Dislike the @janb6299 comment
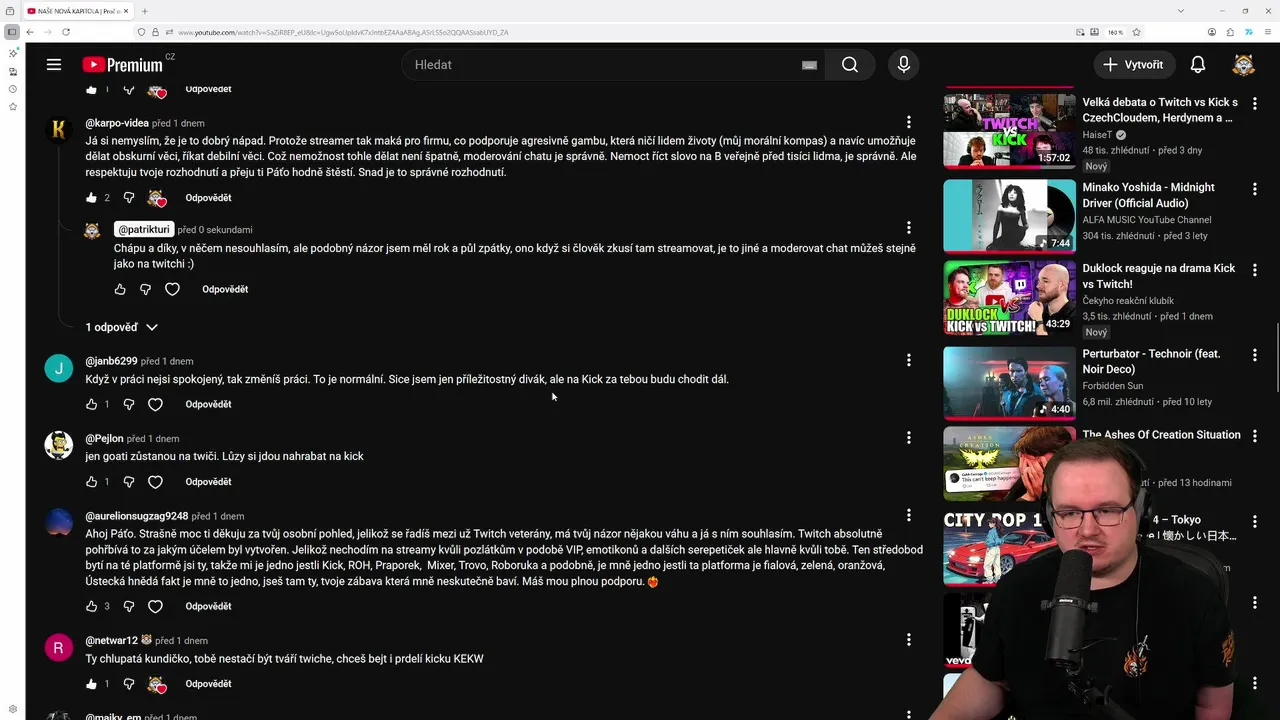Screen dimensions: 1280x720 [x=128, y=404]
